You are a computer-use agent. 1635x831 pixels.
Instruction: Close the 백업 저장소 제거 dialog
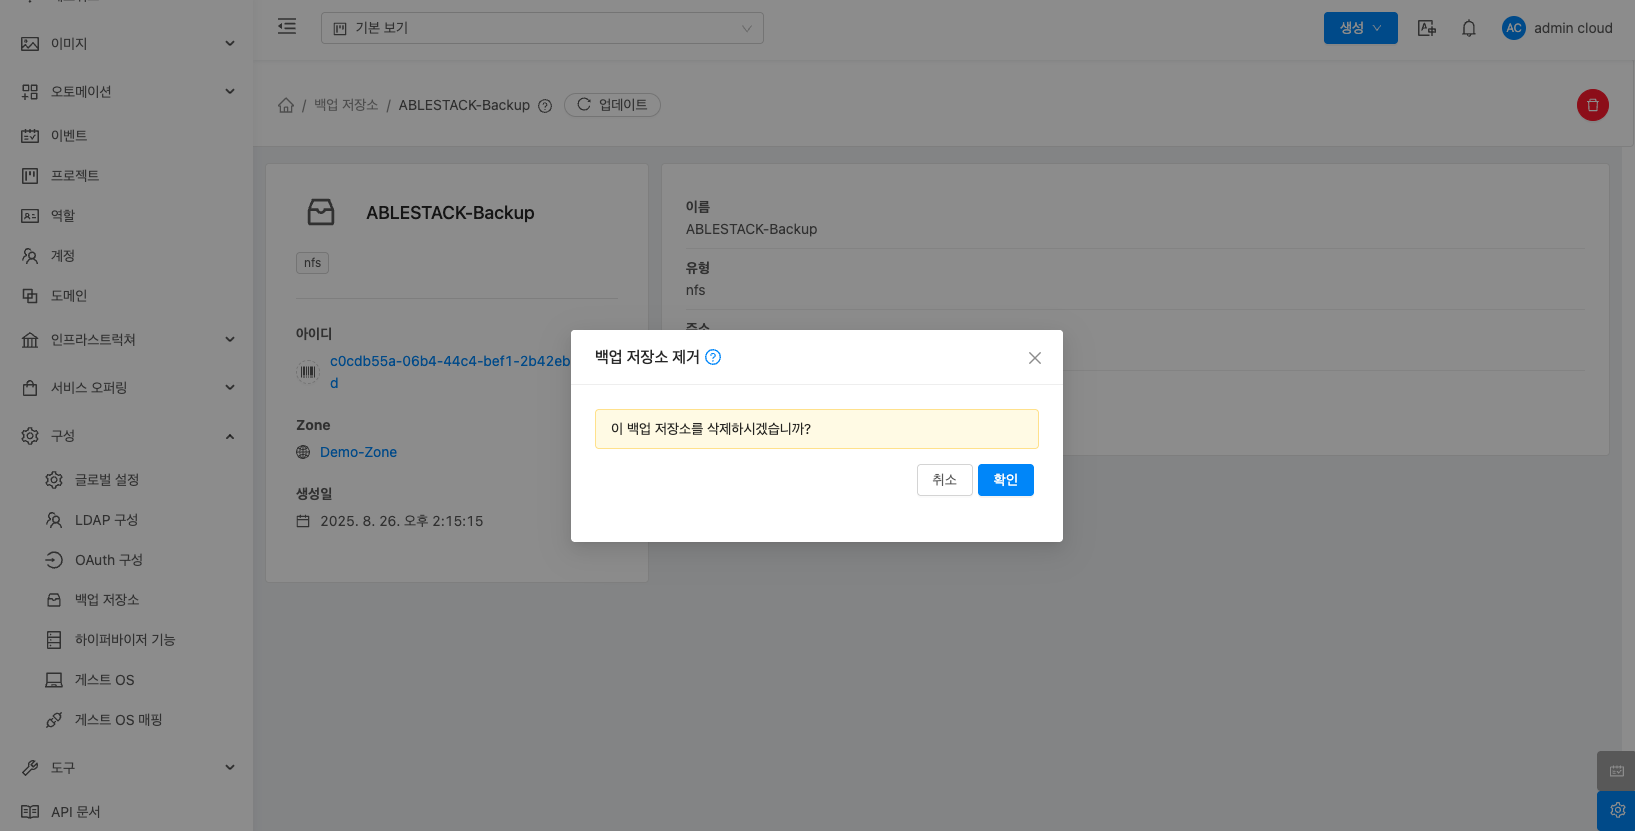click(x=1035, y=358)
